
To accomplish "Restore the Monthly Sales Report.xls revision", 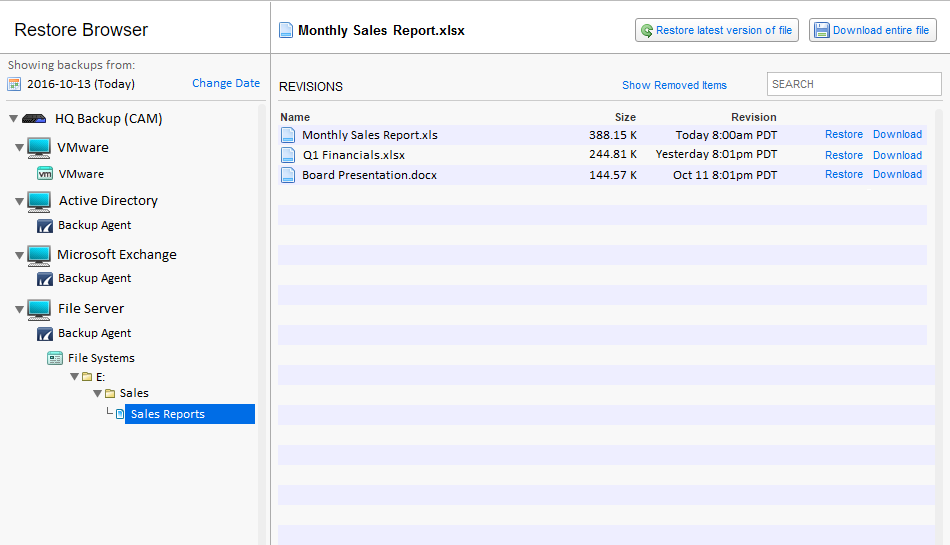I will click(844, 134).
